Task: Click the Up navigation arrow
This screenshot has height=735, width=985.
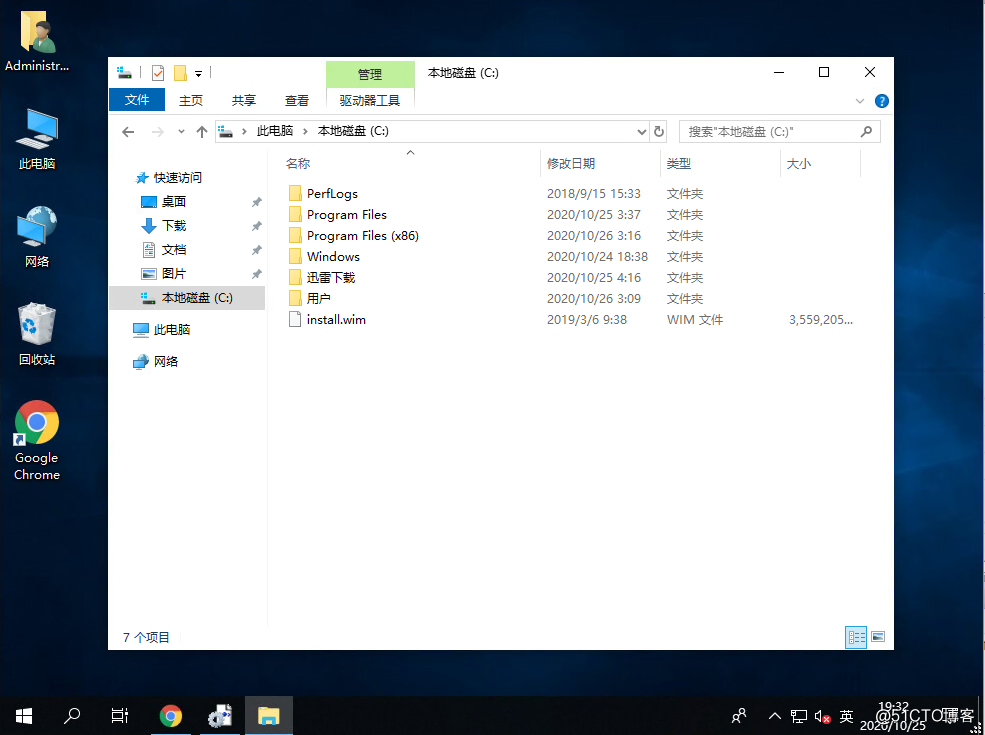Action: pos(201,131)
